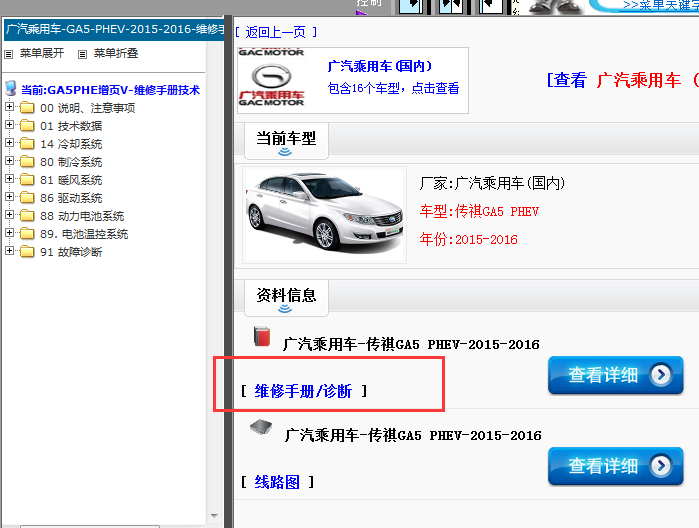The height and width of the screenshot is (528, 699).
Task: Click the GAC MOTOR brand logo
Action: (x=271, y=78)
